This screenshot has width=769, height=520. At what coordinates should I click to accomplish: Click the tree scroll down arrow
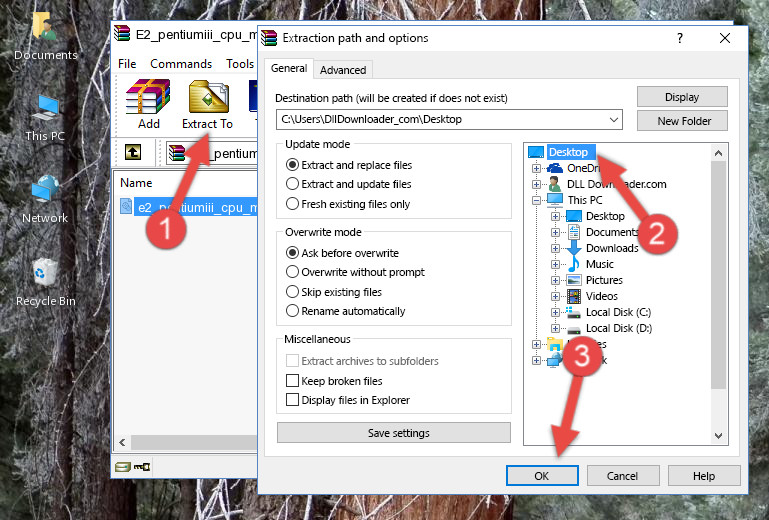(x=718, y=435)
